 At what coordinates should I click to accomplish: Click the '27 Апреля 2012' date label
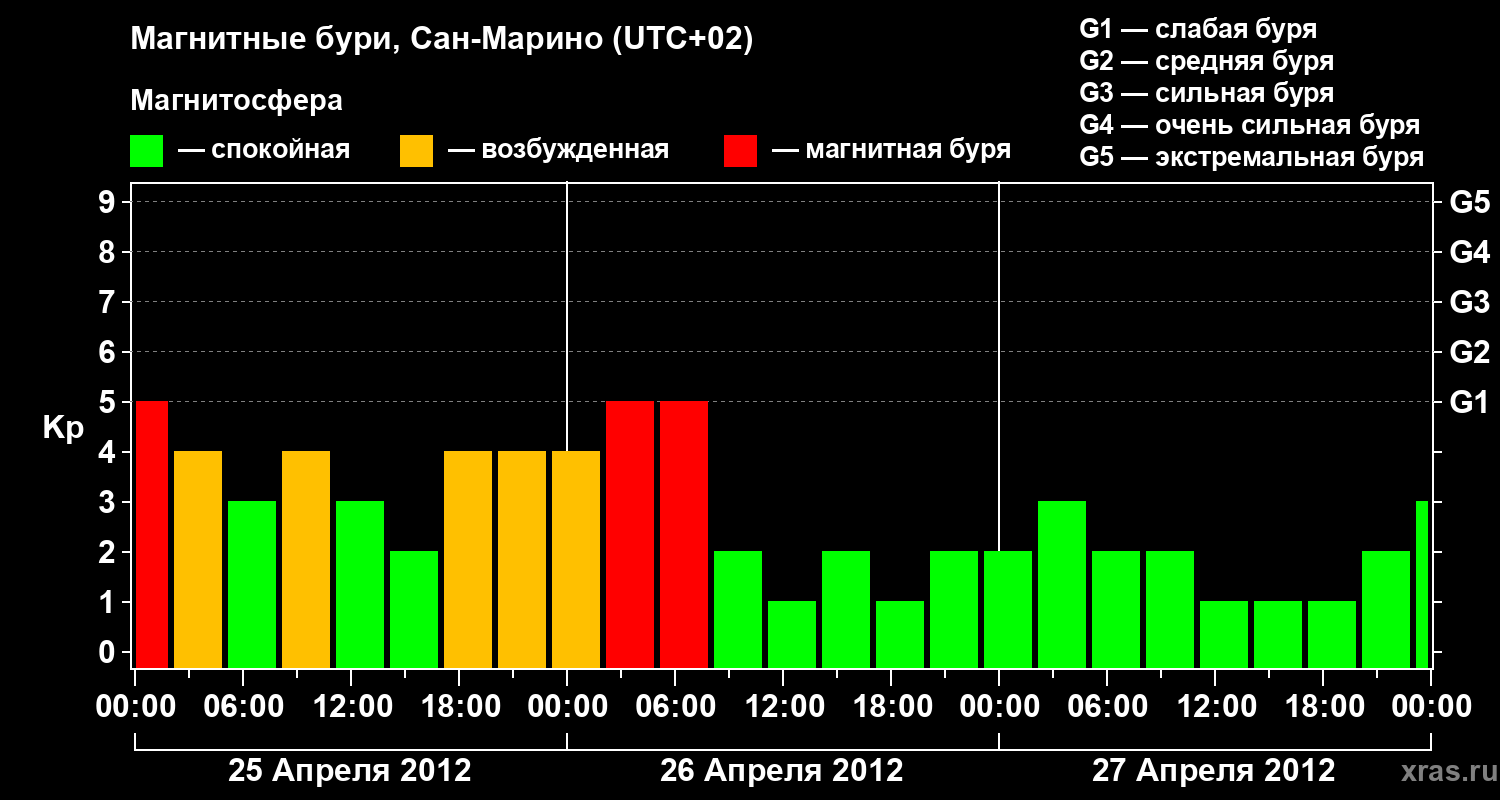1214,770
